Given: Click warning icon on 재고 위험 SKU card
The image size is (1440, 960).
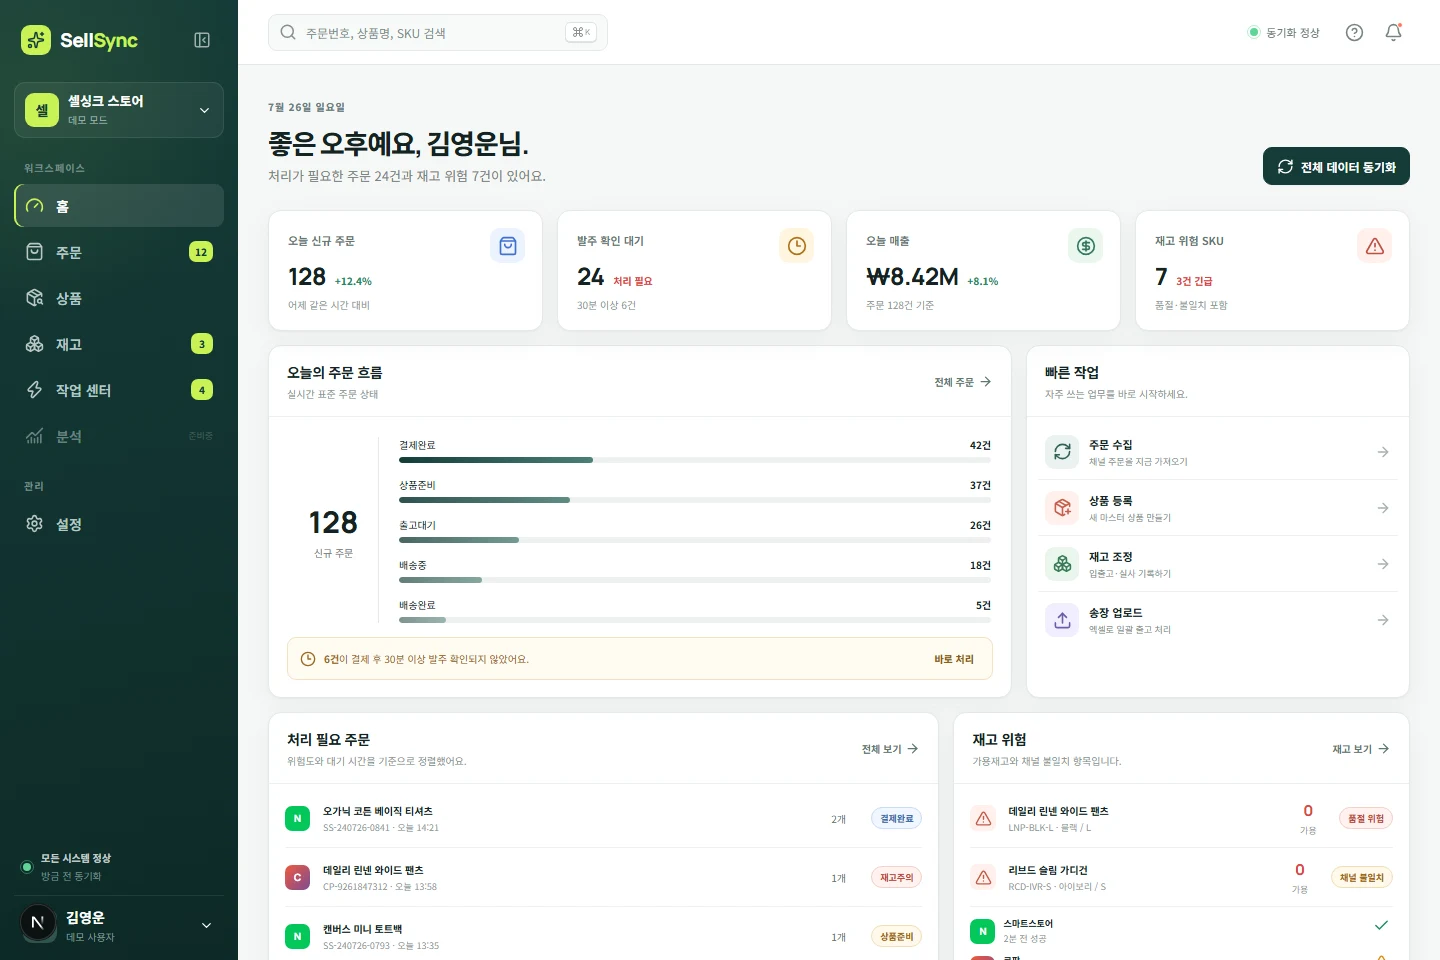Looking at the screenshot, I should coord(1375,246).
